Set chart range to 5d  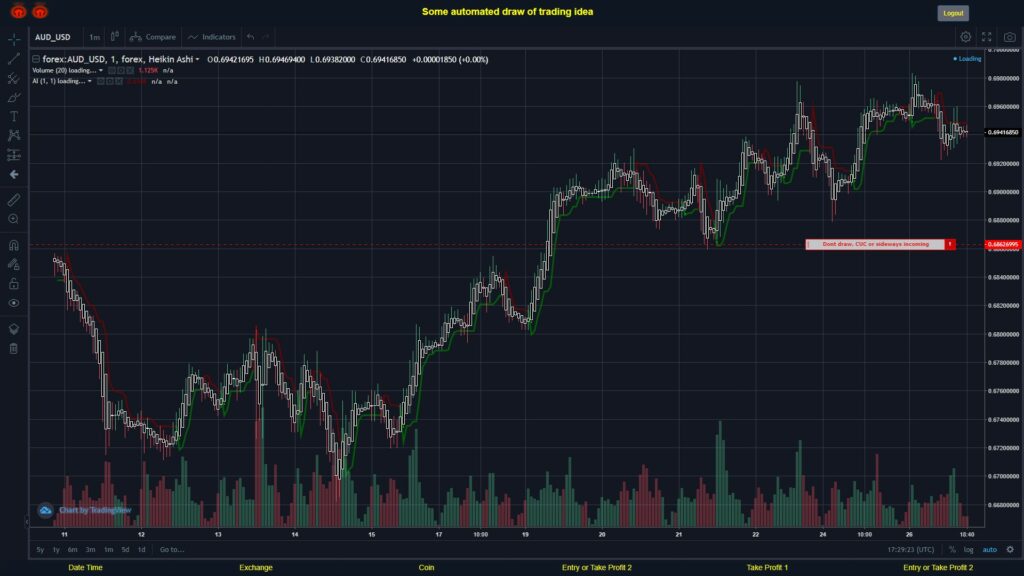coord(125,550)
